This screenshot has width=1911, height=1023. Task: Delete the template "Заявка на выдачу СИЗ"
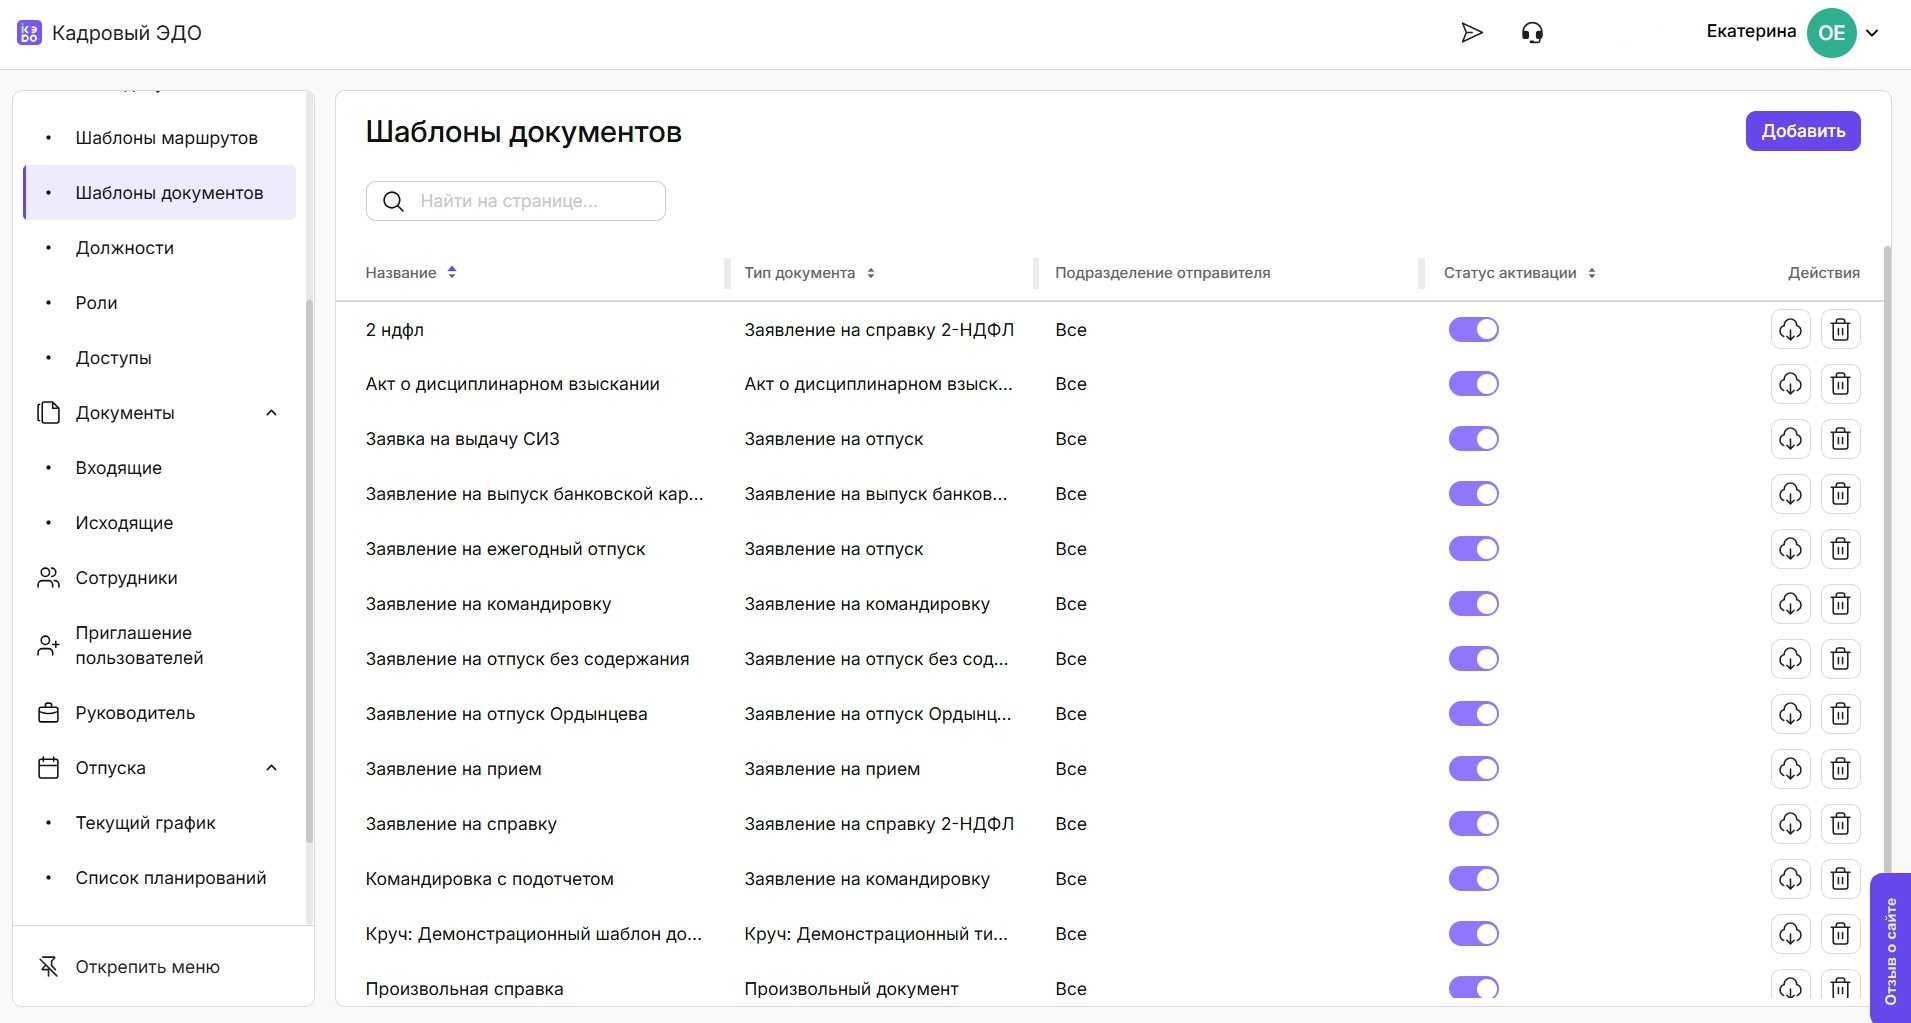[x=1840, y=438]
